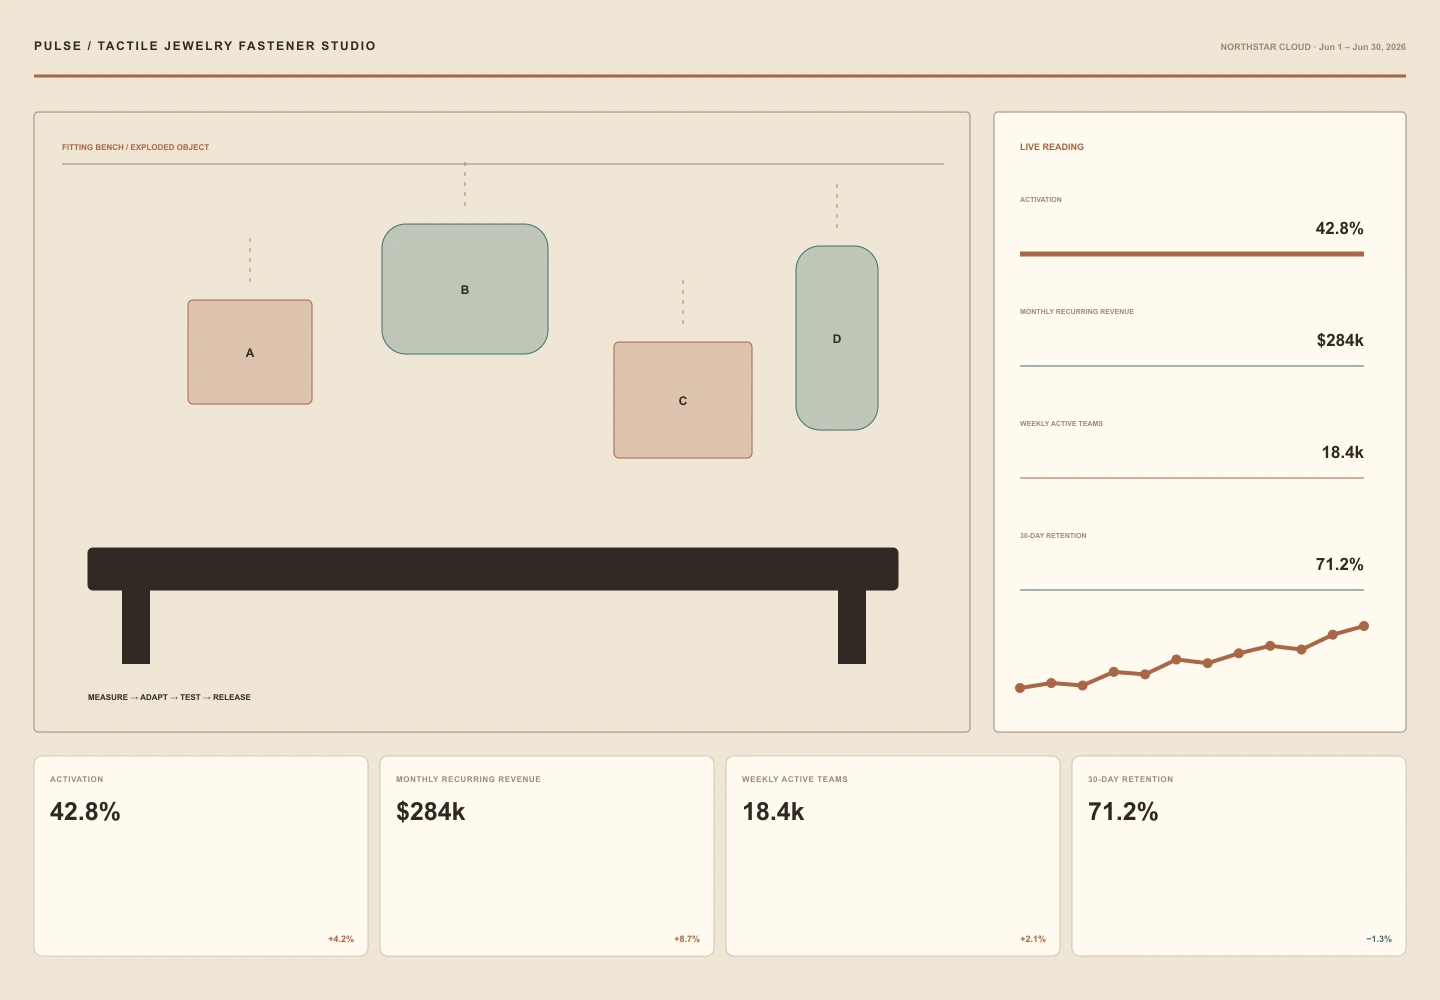Image resolution: width=1440 pixels, height=1000 pixels.
Task: Click the 'ACTIVATION' label in Live Reading
Action: (1041, 200)
